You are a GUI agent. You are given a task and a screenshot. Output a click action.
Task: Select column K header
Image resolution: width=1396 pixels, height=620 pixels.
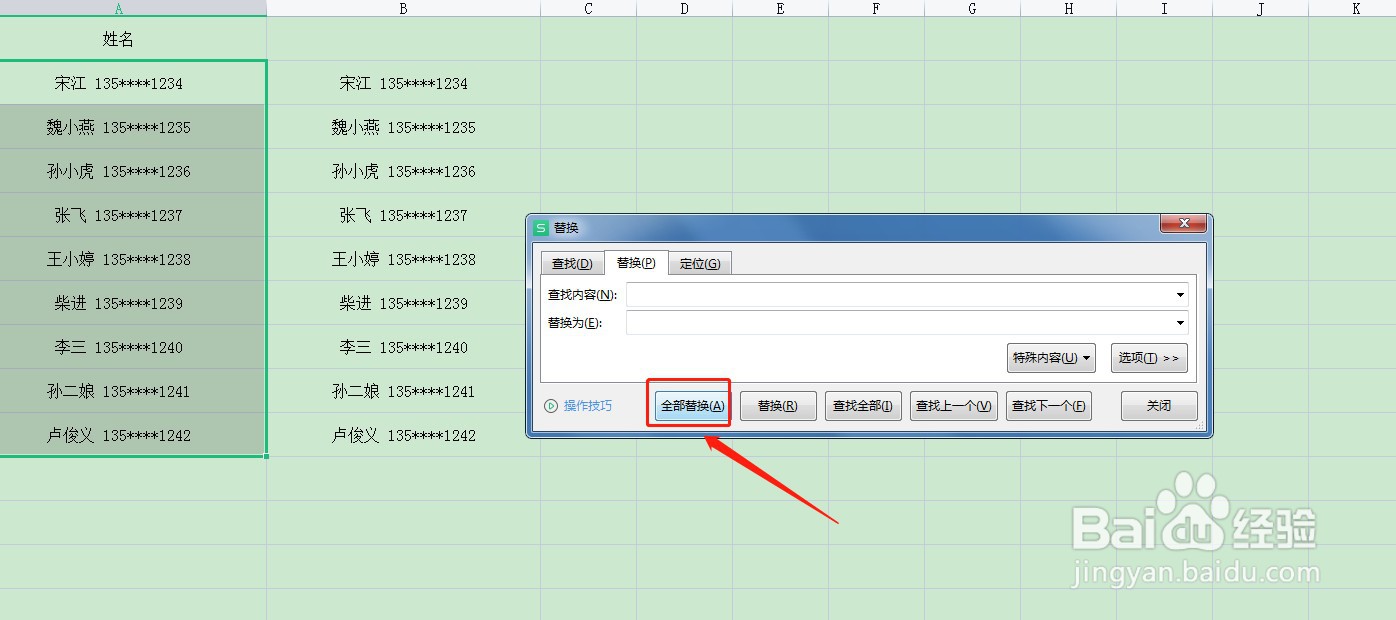point(1352,8)
